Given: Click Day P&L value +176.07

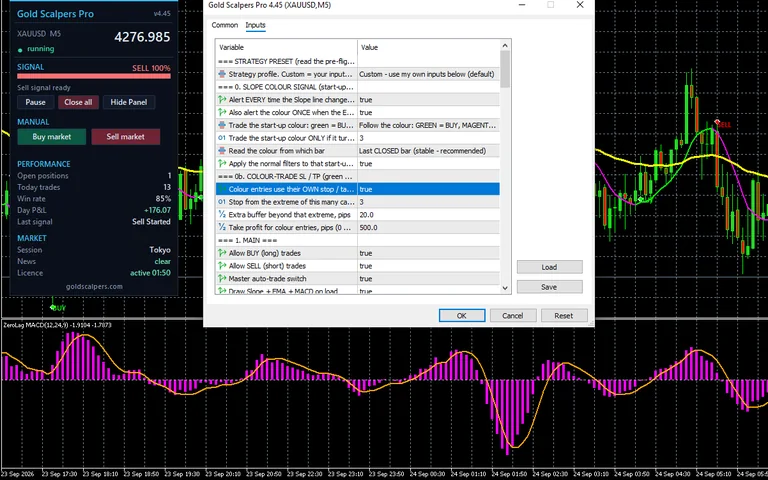Looking at the screenshot, I should coord(158,210).
